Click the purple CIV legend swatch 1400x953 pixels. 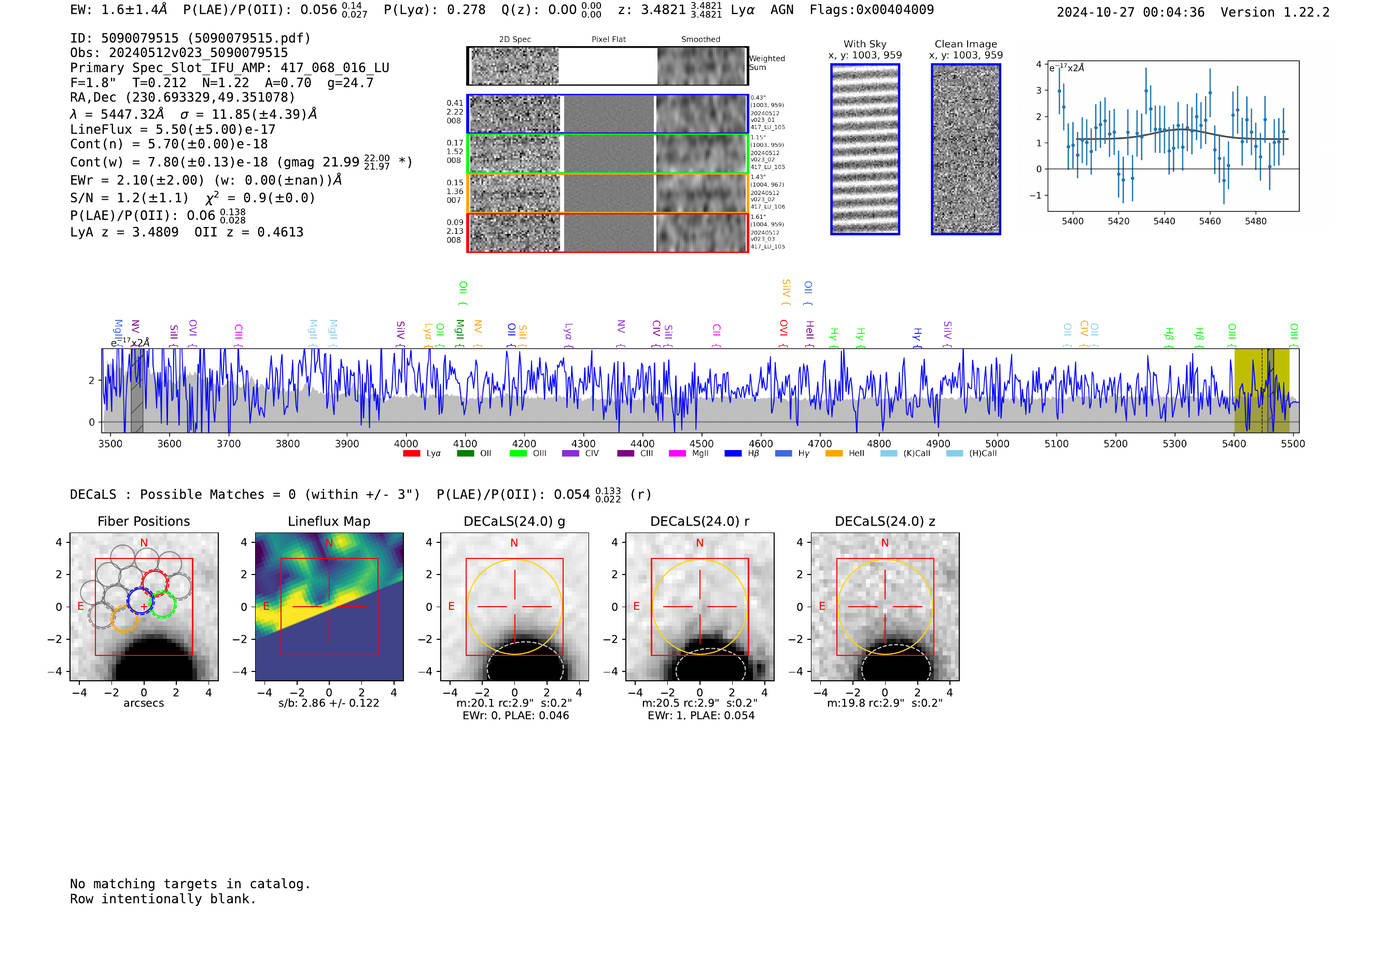tap(571, 453)
